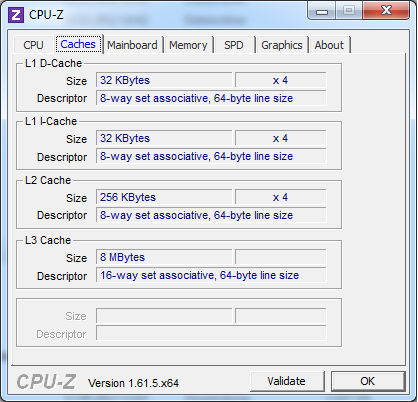
Task: Click the L1 D-Cache size field
Action: point(164,80)
